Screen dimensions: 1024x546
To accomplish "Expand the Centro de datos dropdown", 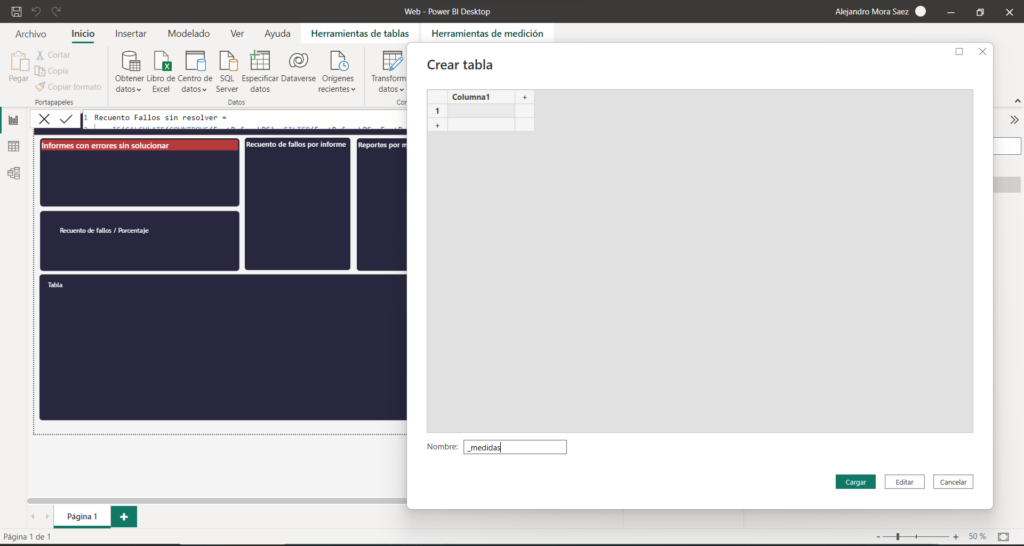I will click(x=195, y=89).
